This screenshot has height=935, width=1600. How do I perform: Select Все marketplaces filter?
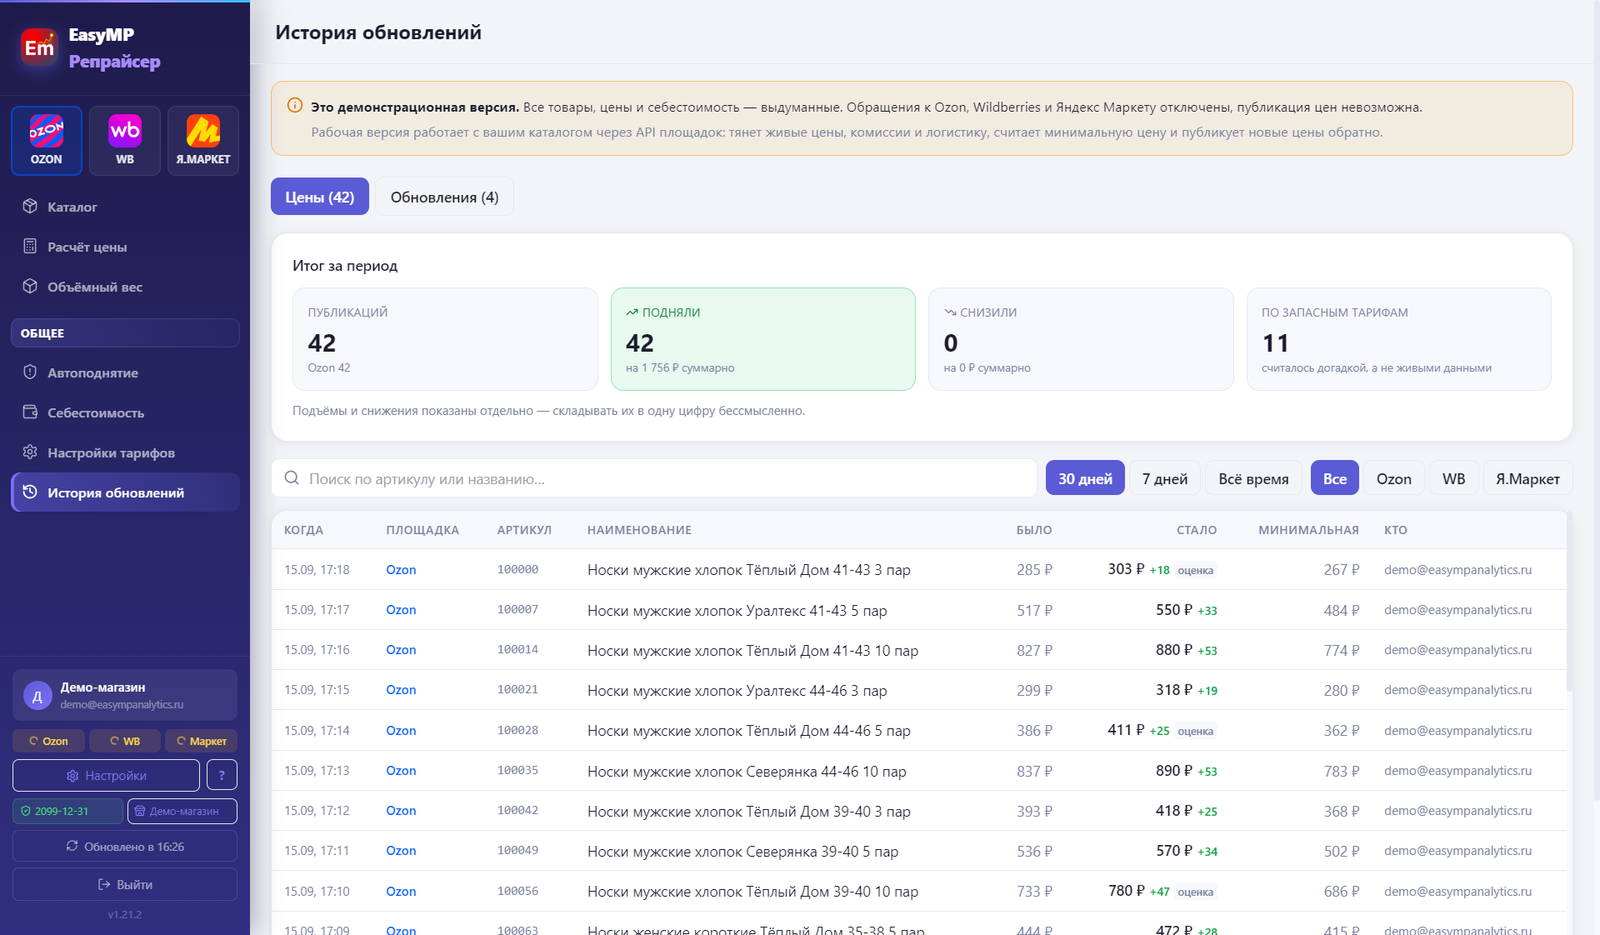[1335, 478]
